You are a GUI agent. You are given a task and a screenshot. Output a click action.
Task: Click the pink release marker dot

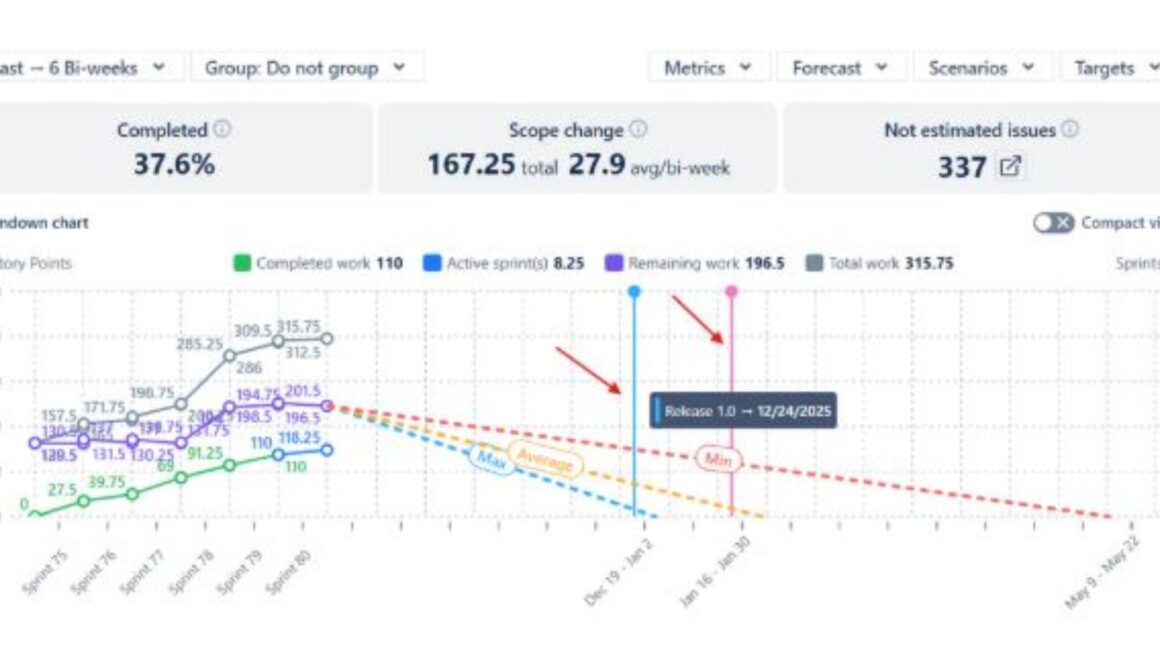[731, 292]
